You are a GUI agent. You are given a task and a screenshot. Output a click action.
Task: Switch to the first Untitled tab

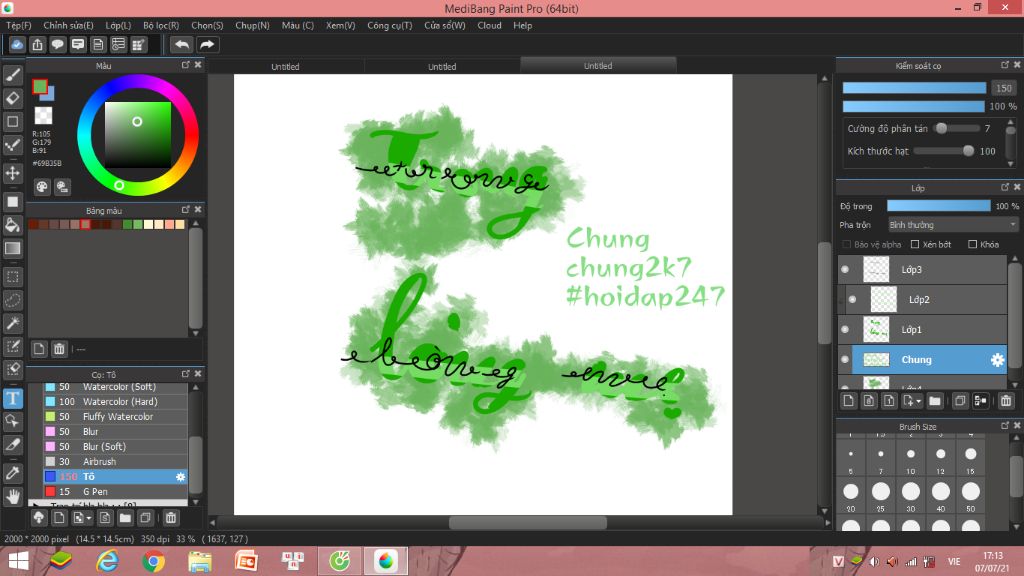(x=285, y=66)
